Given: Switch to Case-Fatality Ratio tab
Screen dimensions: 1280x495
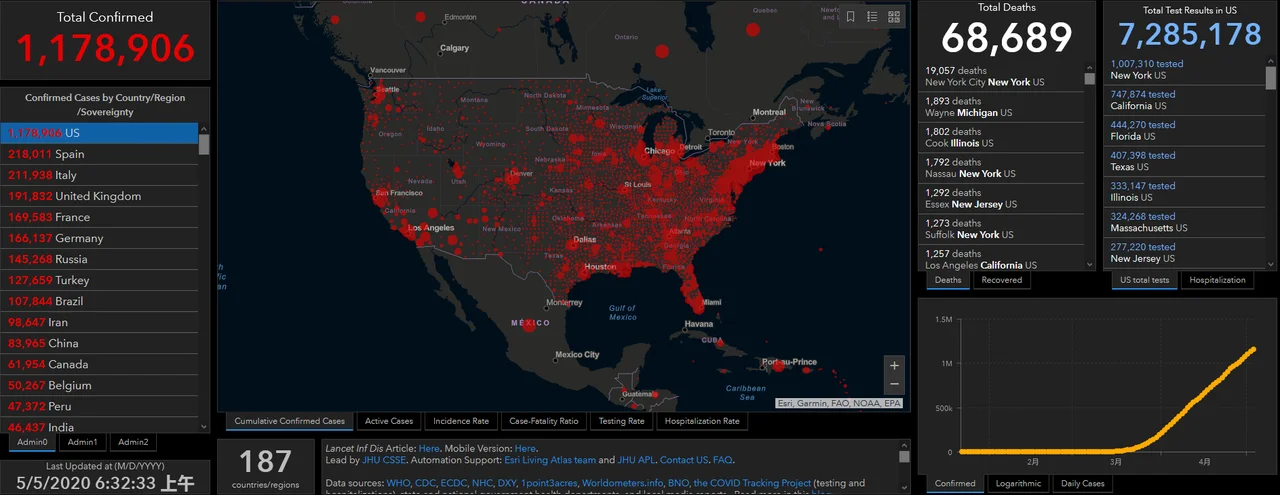Looking at the screenshot, I should tap(544, 421).
